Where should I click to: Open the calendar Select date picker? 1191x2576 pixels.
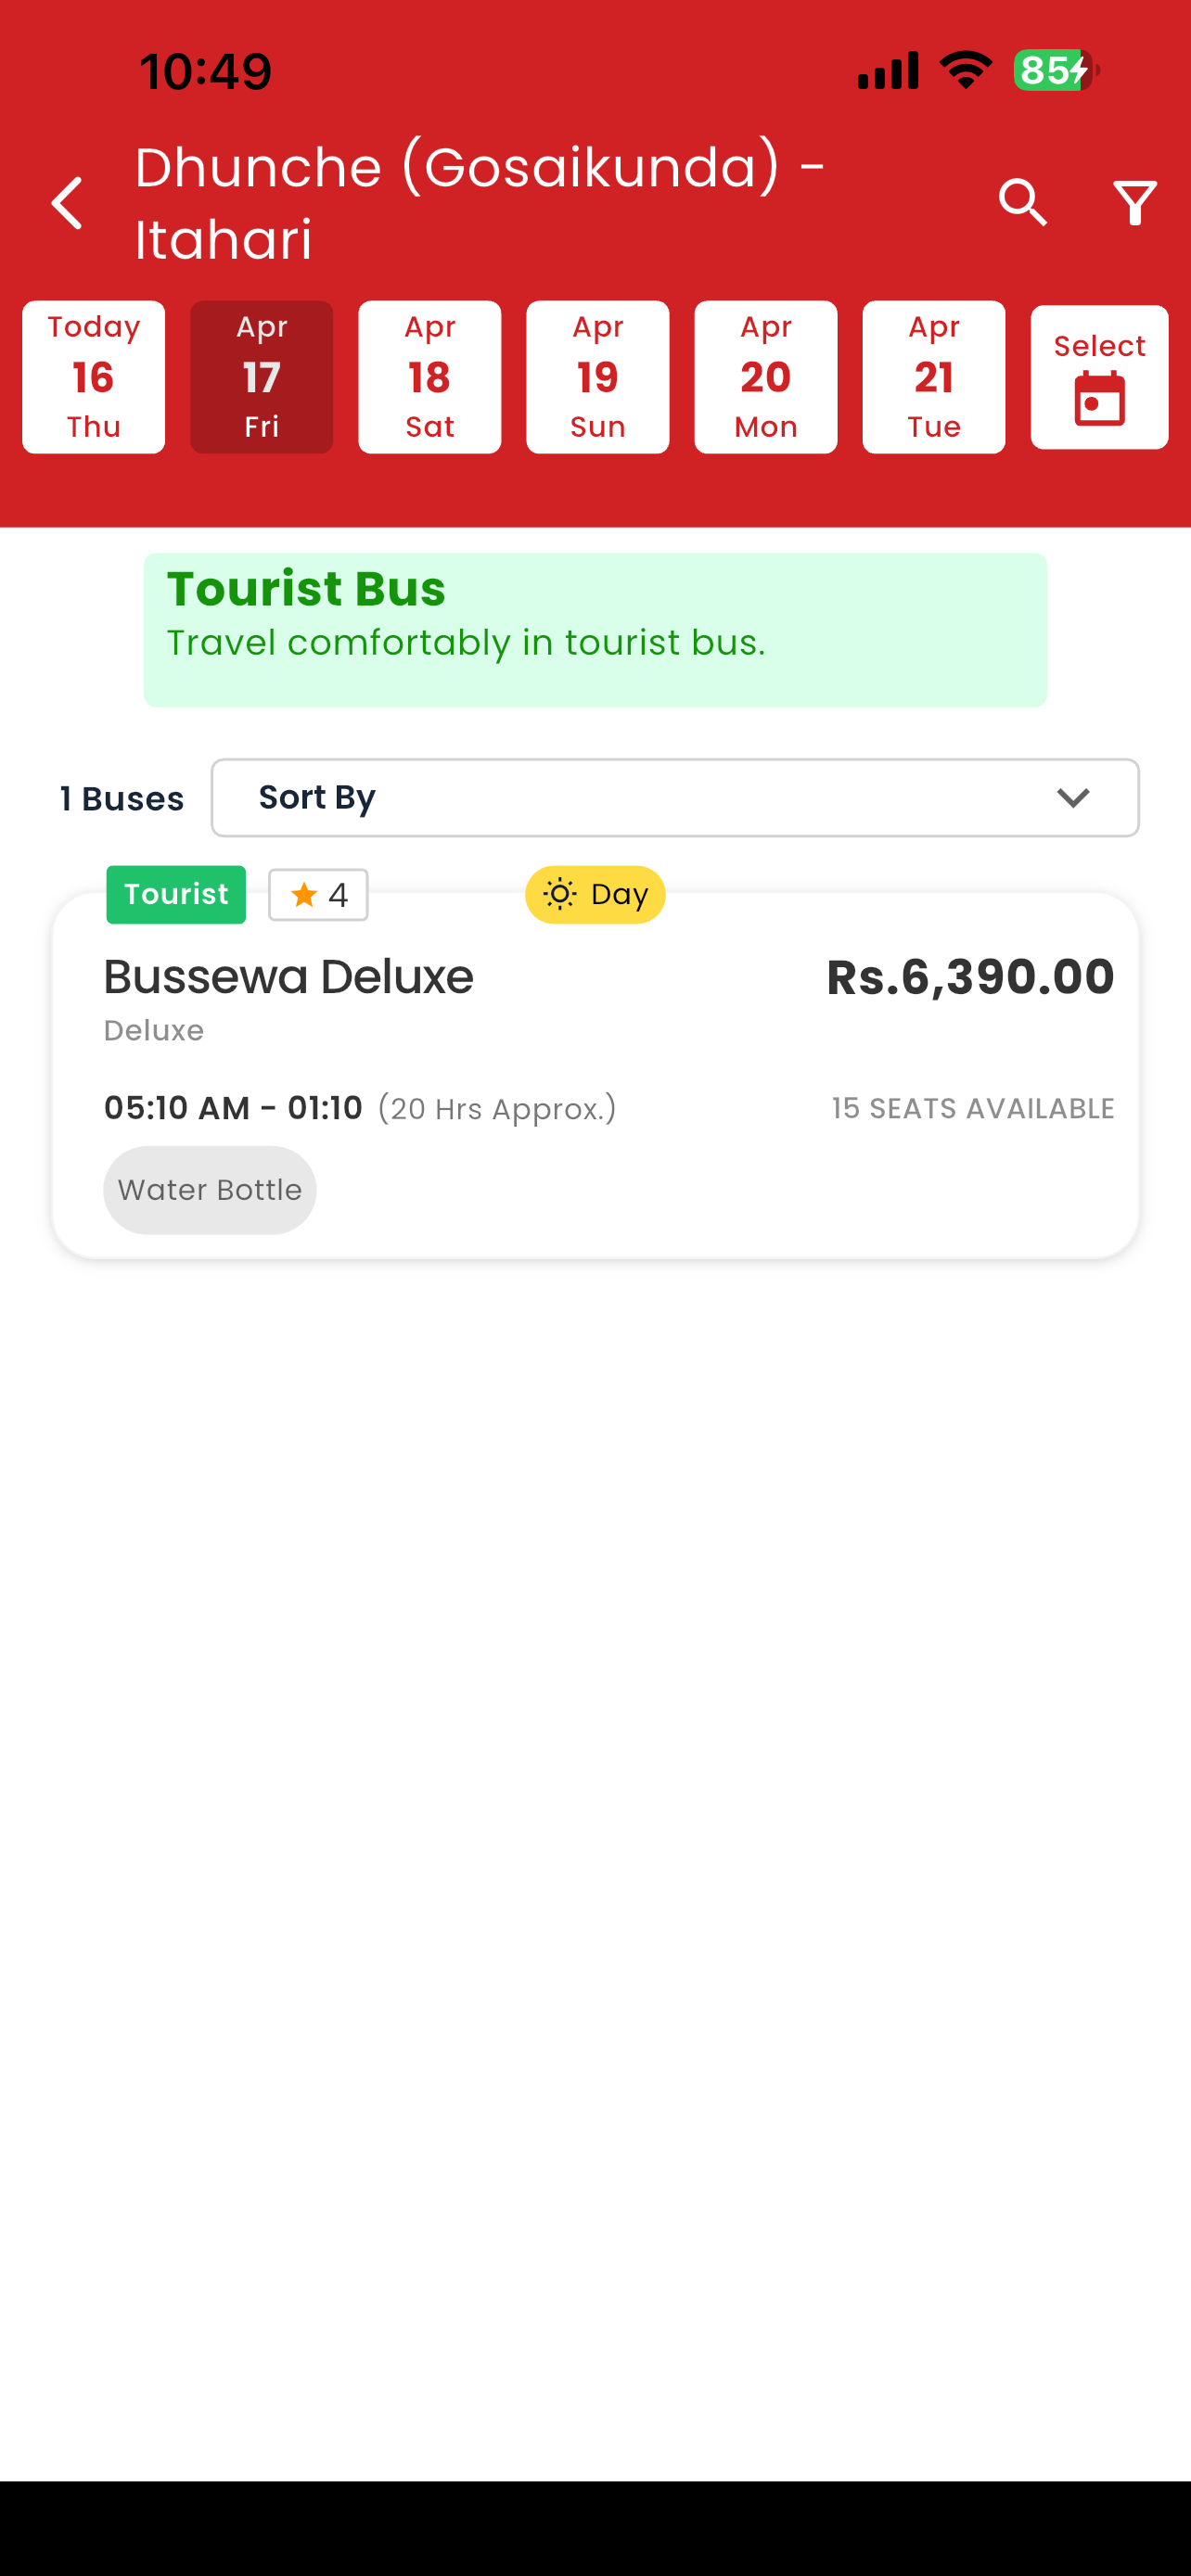click(1099, 377)
